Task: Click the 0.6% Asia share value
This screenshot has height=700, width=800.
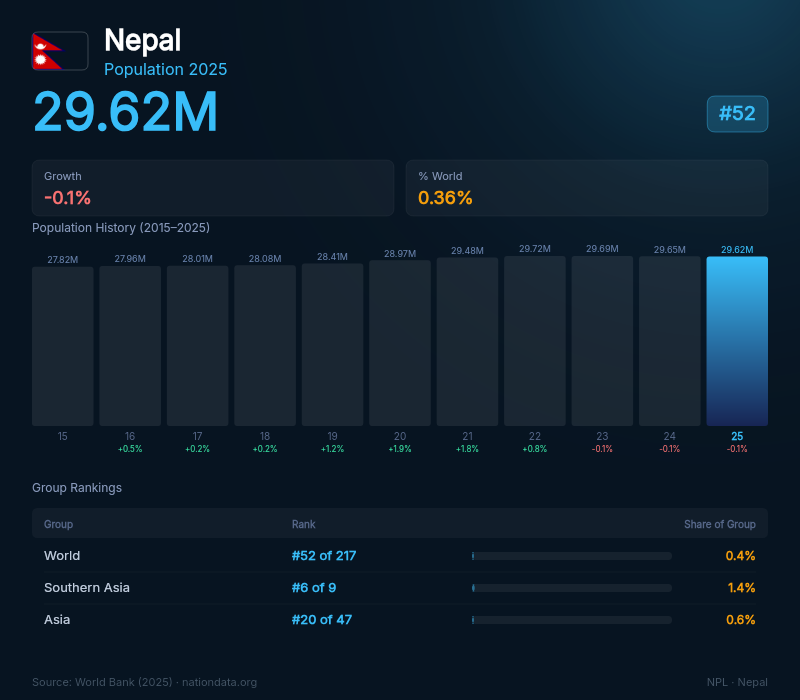Action: point(740,619)
